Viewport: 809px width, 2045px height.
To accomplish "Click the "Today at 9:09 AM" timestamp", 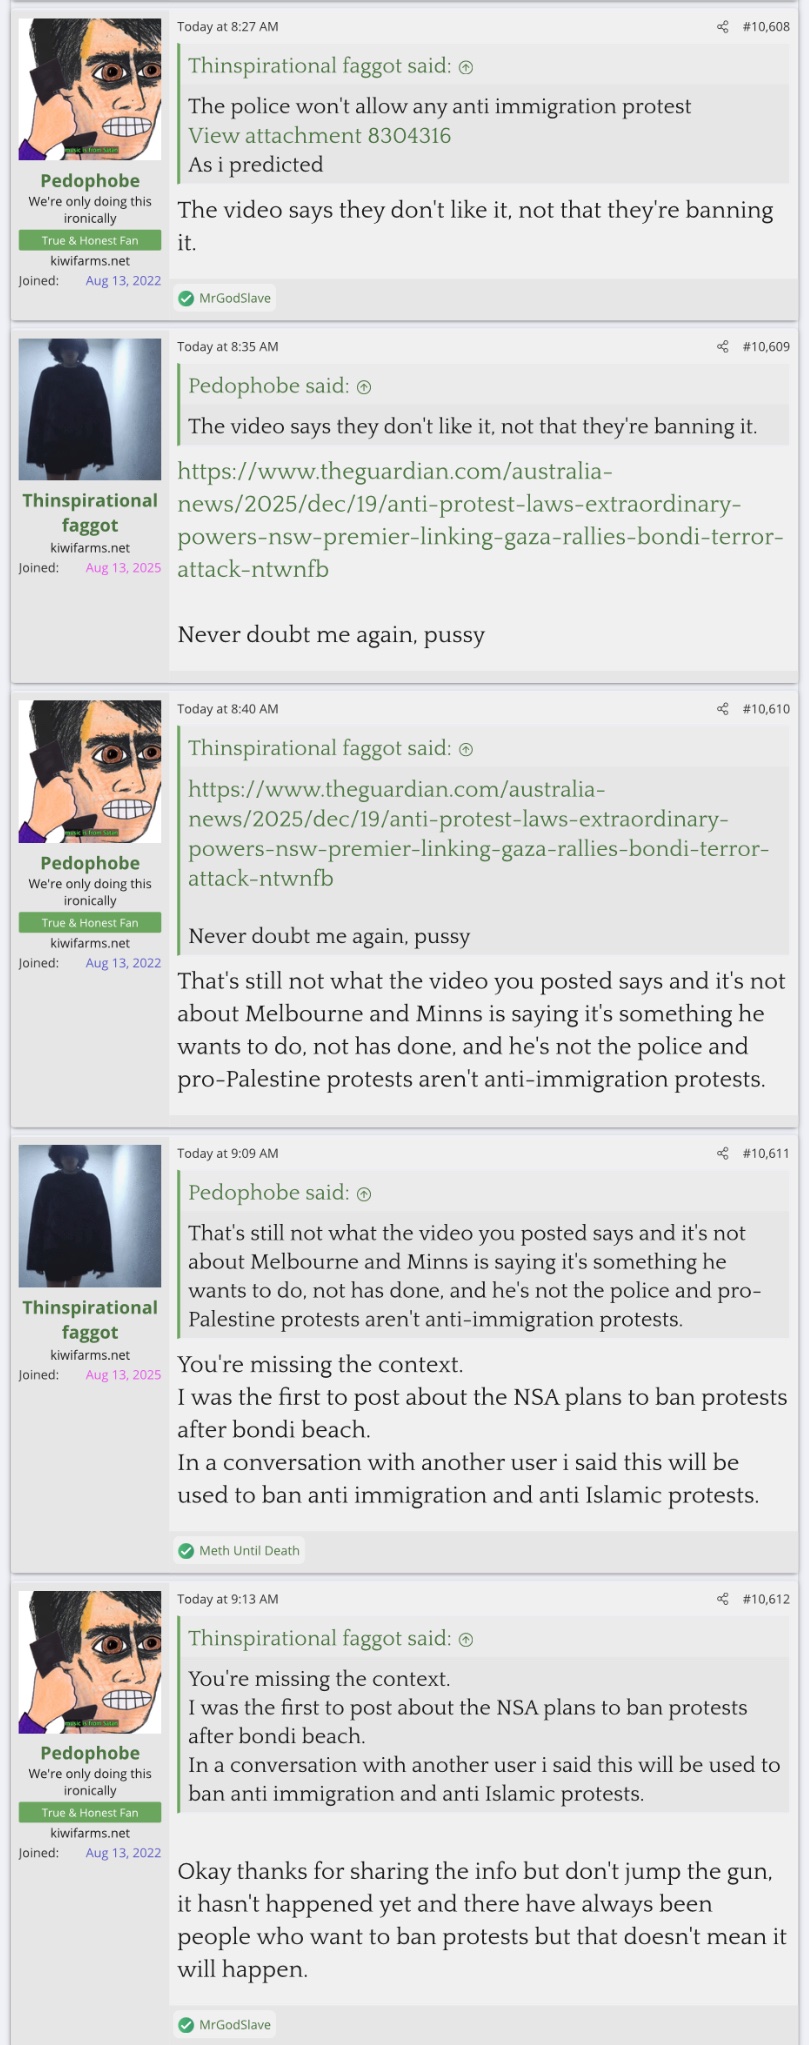I will tap(228, 1153).
